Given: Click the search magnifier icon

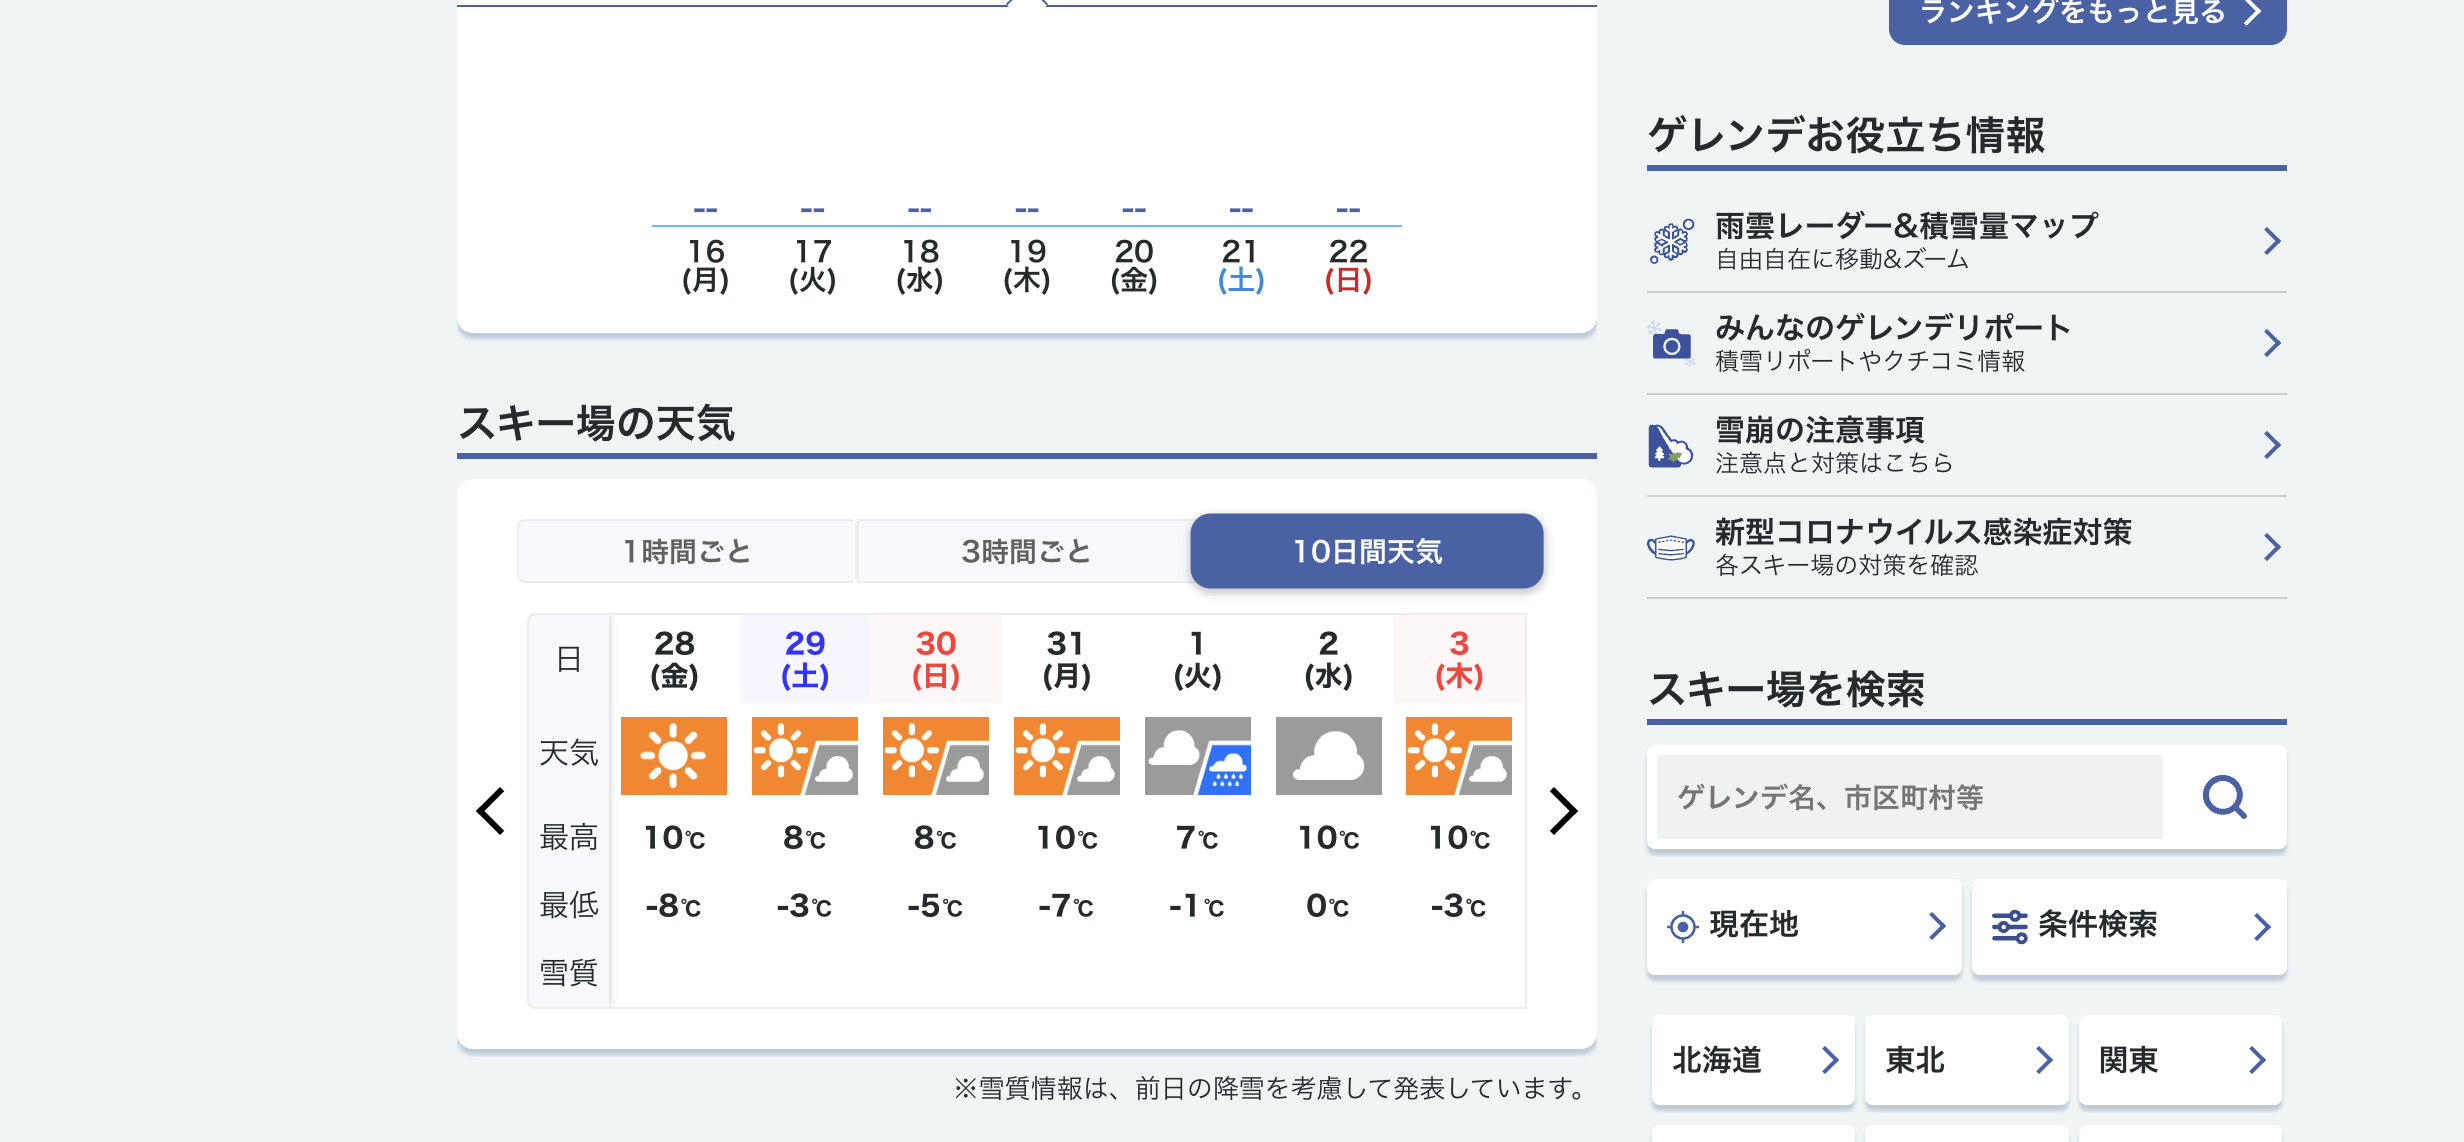Looking at the screenshot, I should point(2224,797).
